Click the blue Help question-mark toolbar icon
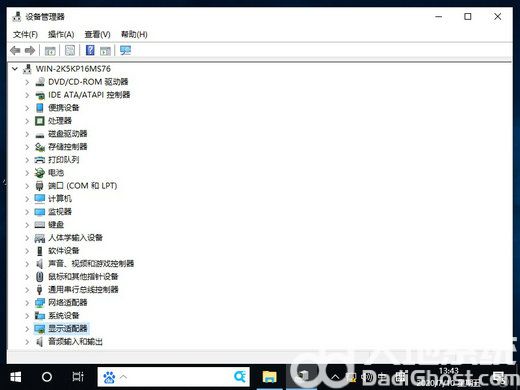 click(90, 50)
